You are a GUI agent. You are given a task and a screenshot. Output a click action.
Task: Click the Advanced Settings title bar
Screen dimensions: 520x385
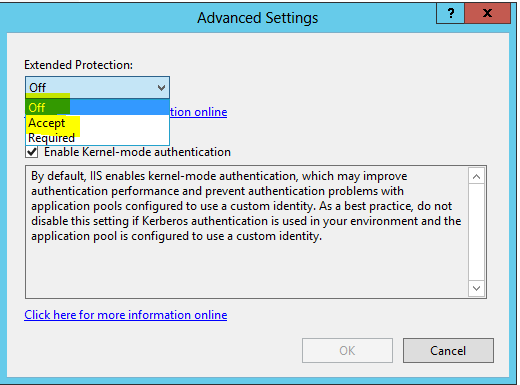(257, 18)
